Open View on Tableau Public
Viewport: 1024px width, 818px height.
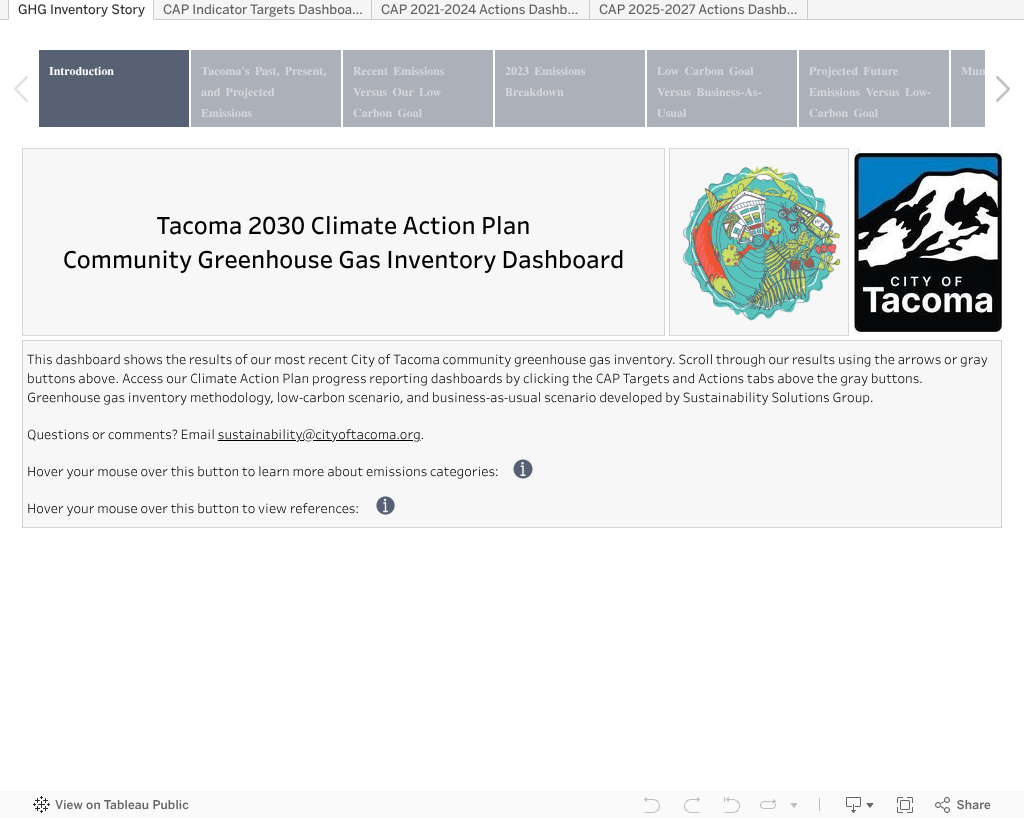pyautogui.click(x=111, y=805)
